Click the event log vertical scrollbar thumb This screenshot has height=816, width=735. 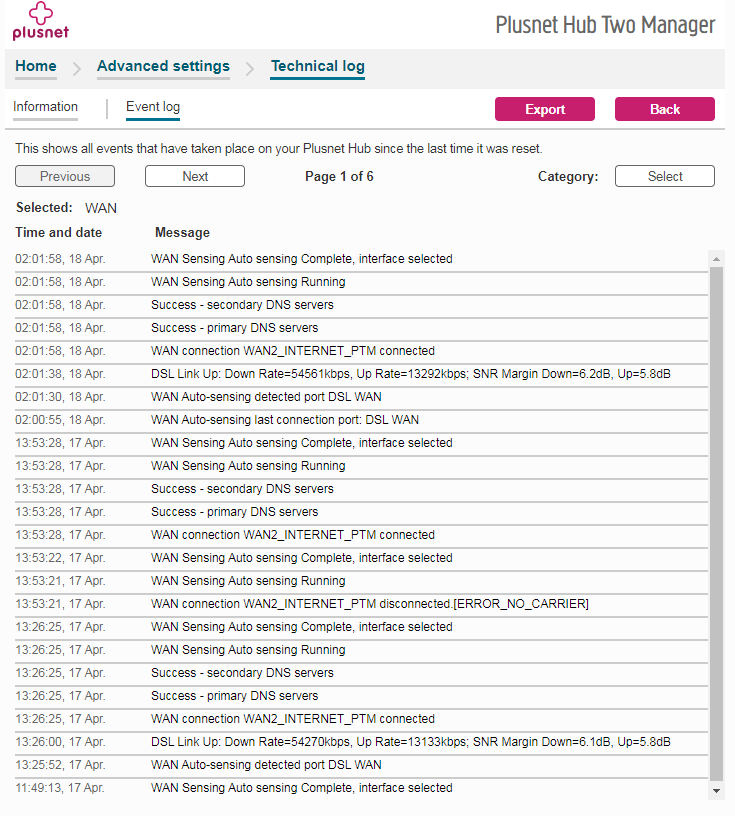[716, 520]
